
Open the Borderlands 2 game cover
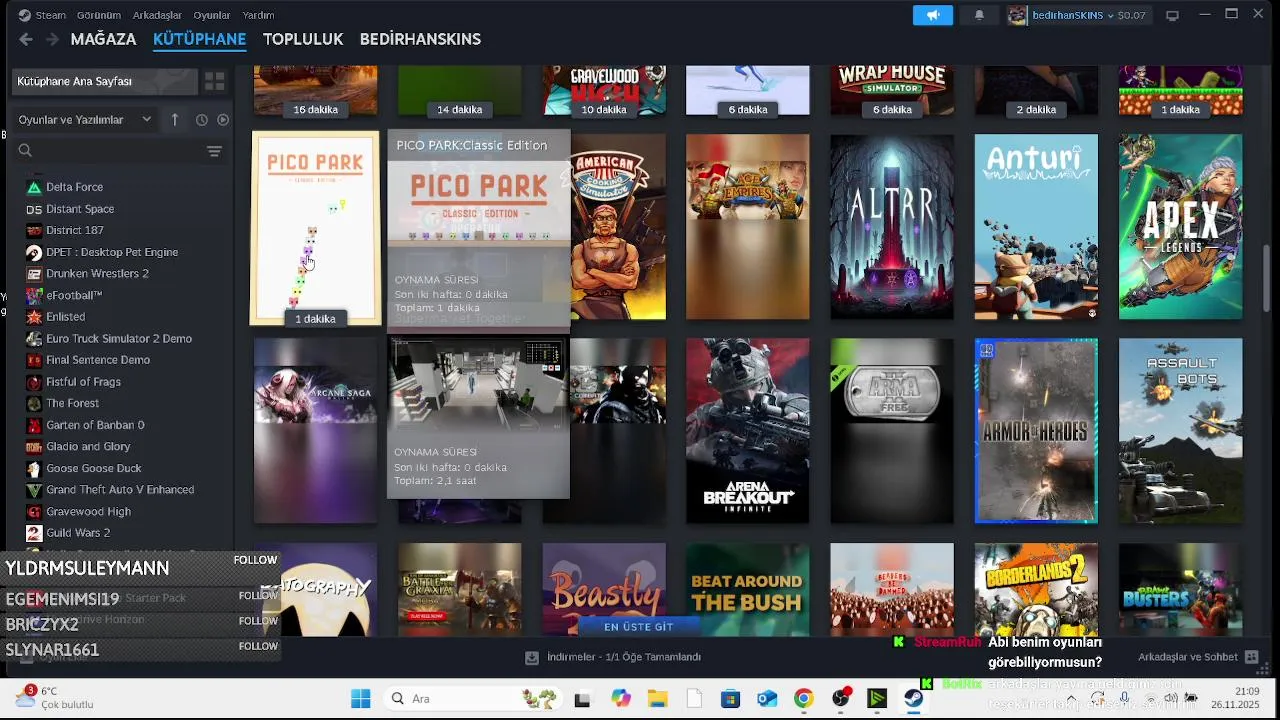[x=1036, y=590]
